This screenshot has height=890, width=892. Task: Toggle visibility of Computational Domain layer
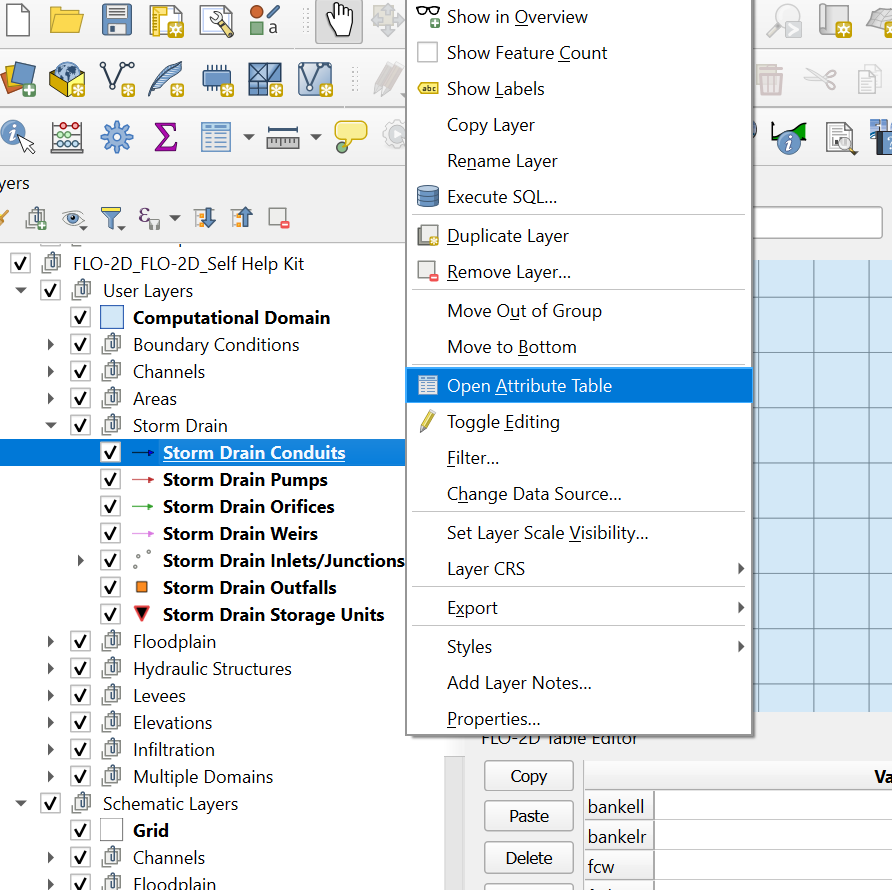pyautogui.click(x=81, y=318)
